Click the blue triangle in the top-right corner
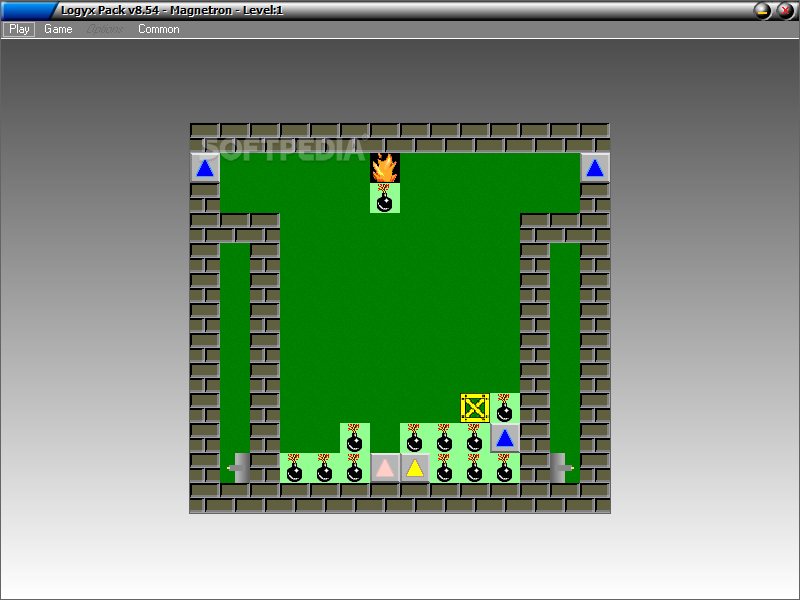 click(x=595, y=168)
